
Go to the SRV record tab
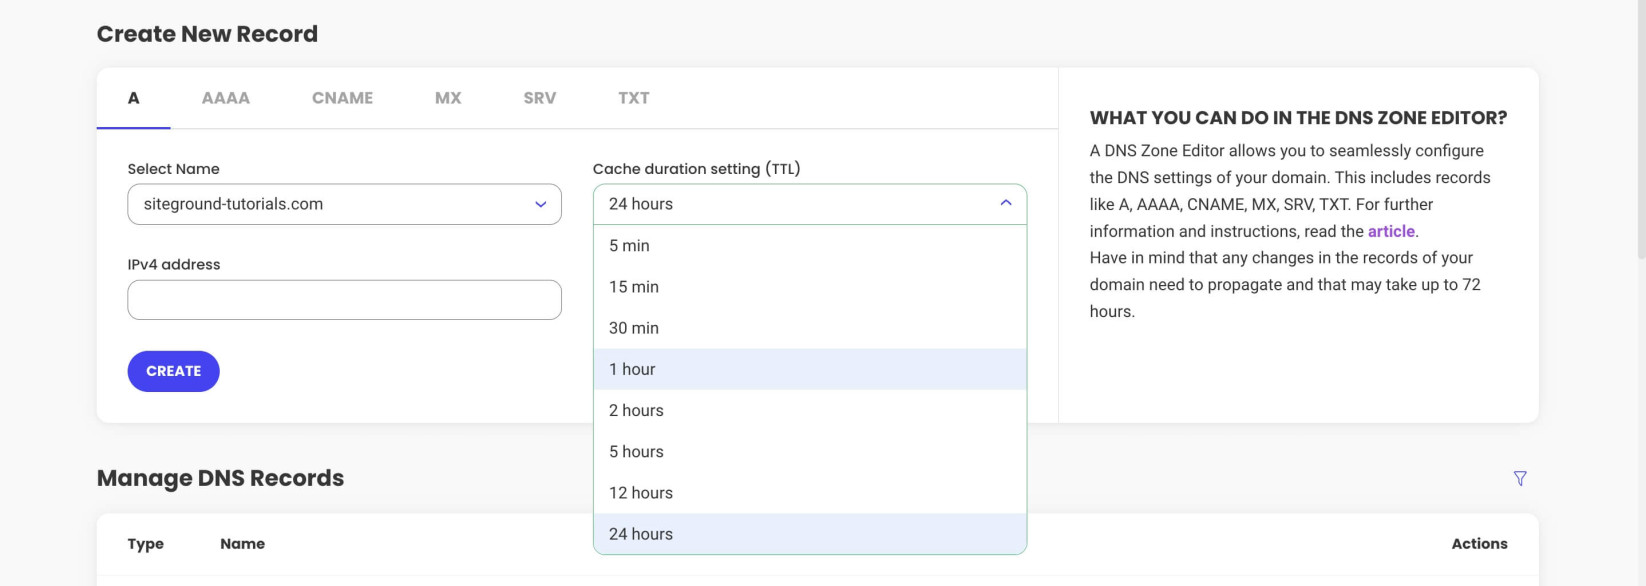click(x=540, y=98)
